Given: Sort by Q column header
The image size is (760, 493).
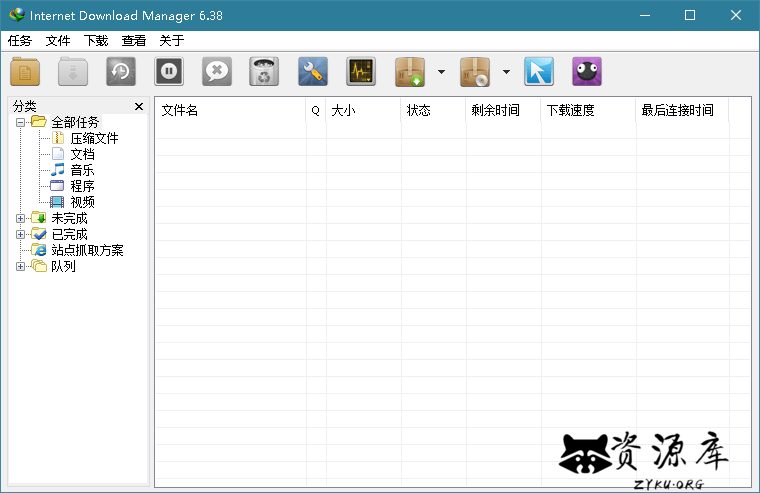Looking at the screenshot, I should click(x=316, y=111).
